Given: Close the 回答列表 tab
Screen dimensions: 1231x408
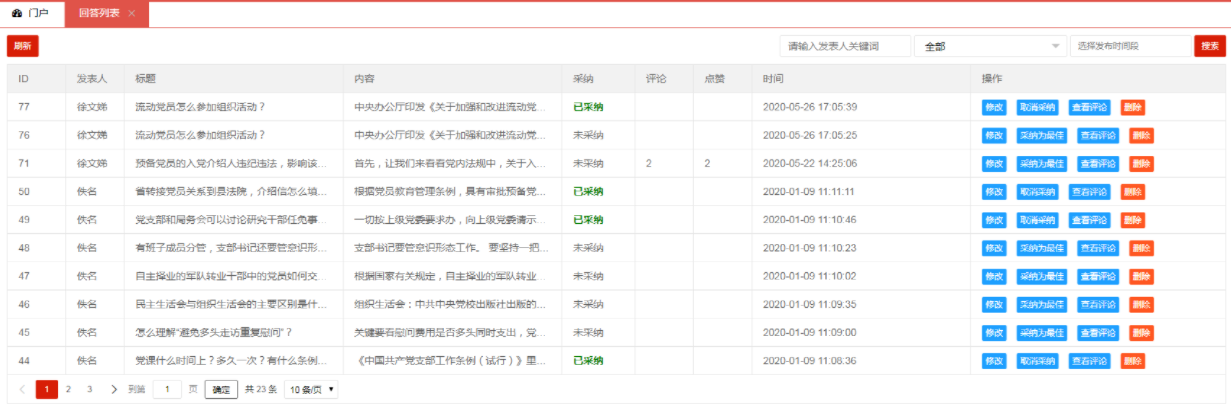Looking at the screenshot, I should 132,13.
